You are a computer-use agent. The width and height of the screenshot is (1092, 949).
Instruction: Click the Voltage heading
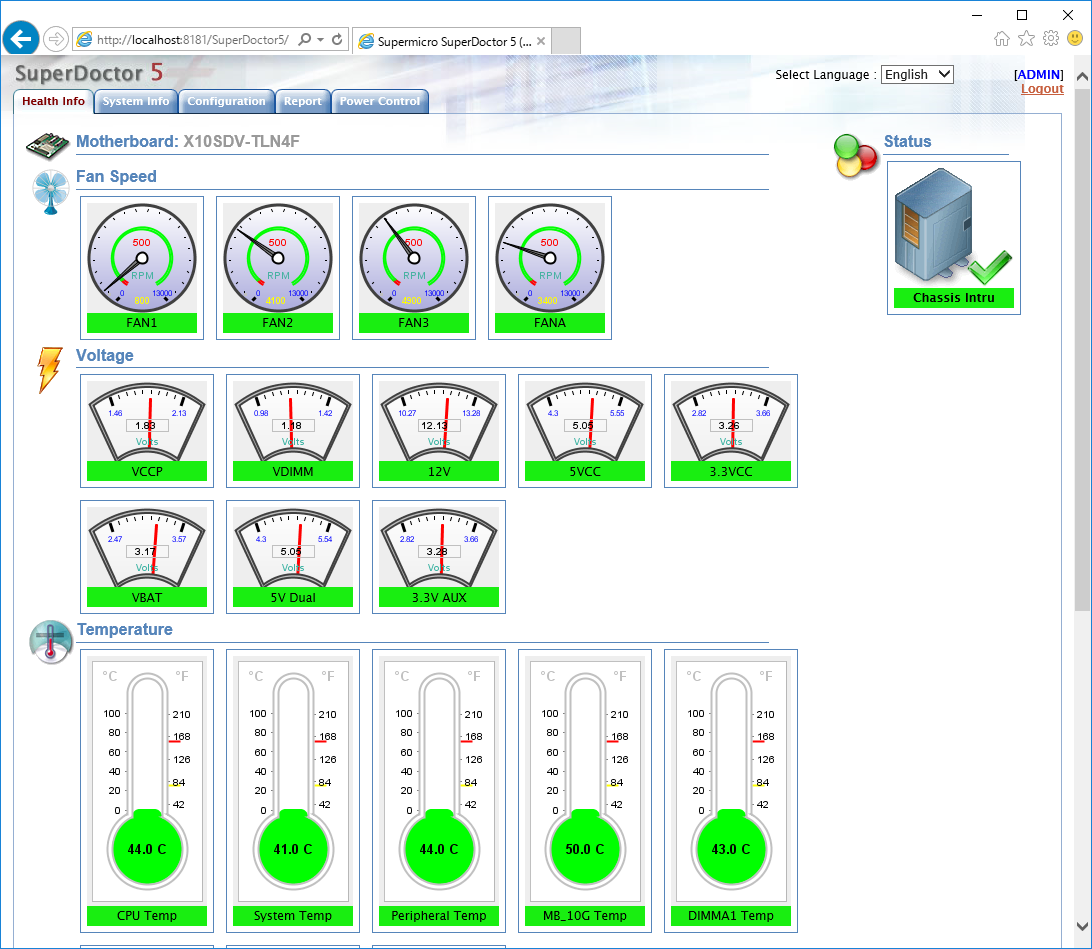pos(104,355)
